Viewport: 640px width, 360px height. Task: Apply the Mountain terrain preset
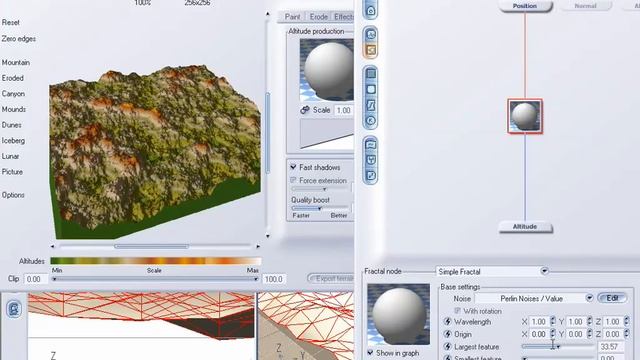coord(16,62)
